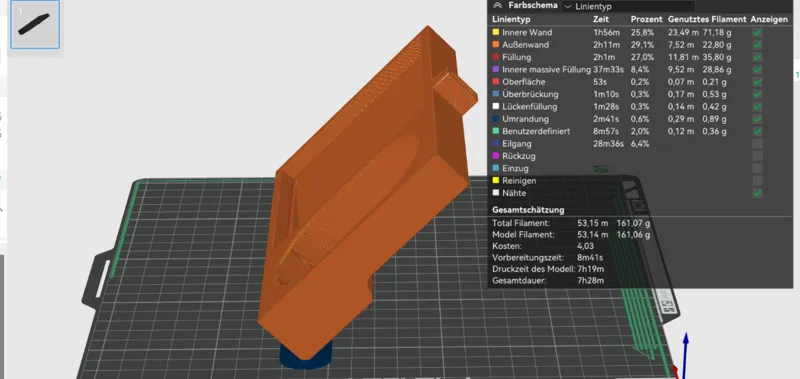The image size is (800, 379).
Task: Select the Nähte row label
Action: [x=514, y=193]
